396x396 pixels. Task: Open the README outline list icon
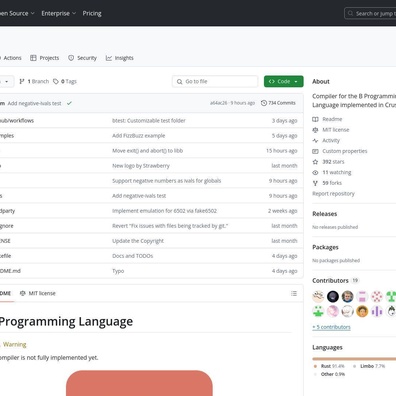294,293
